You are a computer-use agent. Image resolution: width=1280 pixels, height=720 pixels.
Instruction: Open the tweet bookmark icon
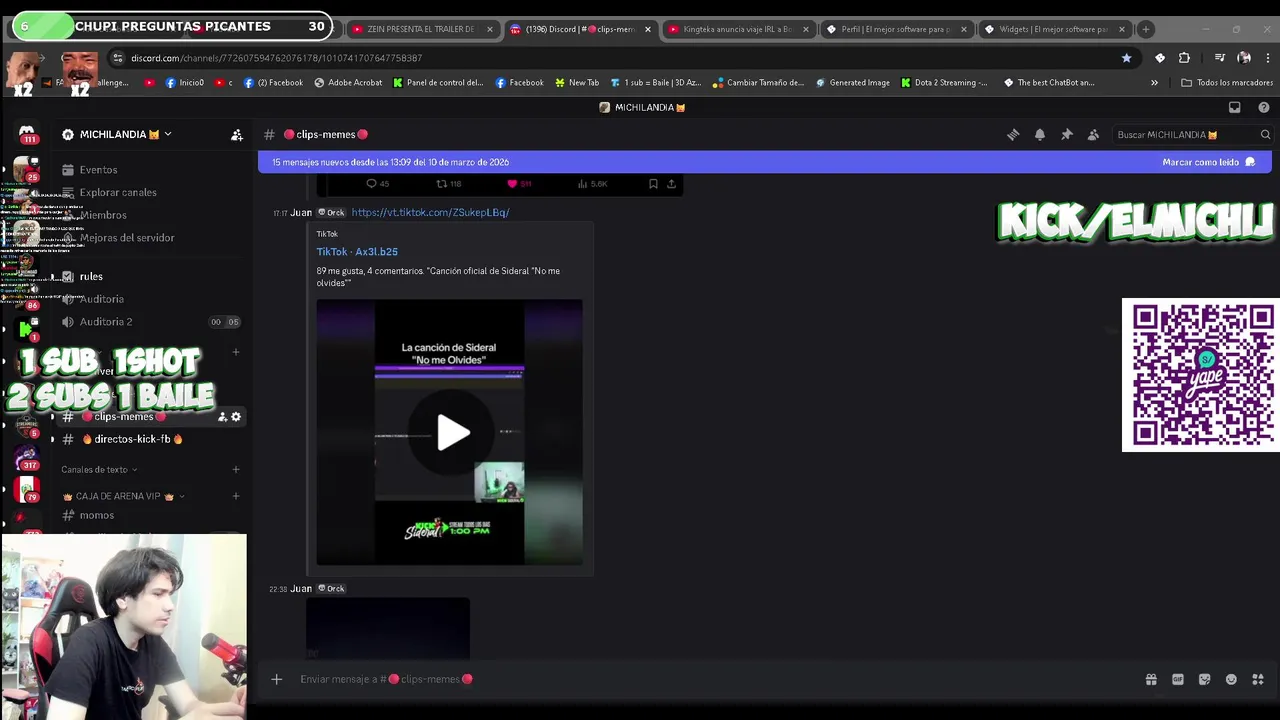click(x=653, y=184)
